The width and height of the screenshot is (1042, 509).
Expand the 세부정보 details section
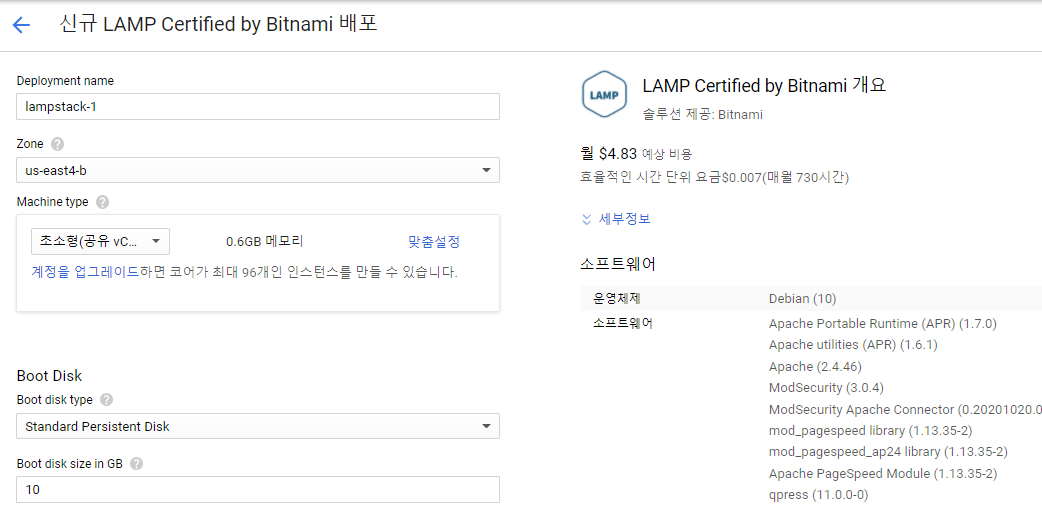[x=616, y=219]
